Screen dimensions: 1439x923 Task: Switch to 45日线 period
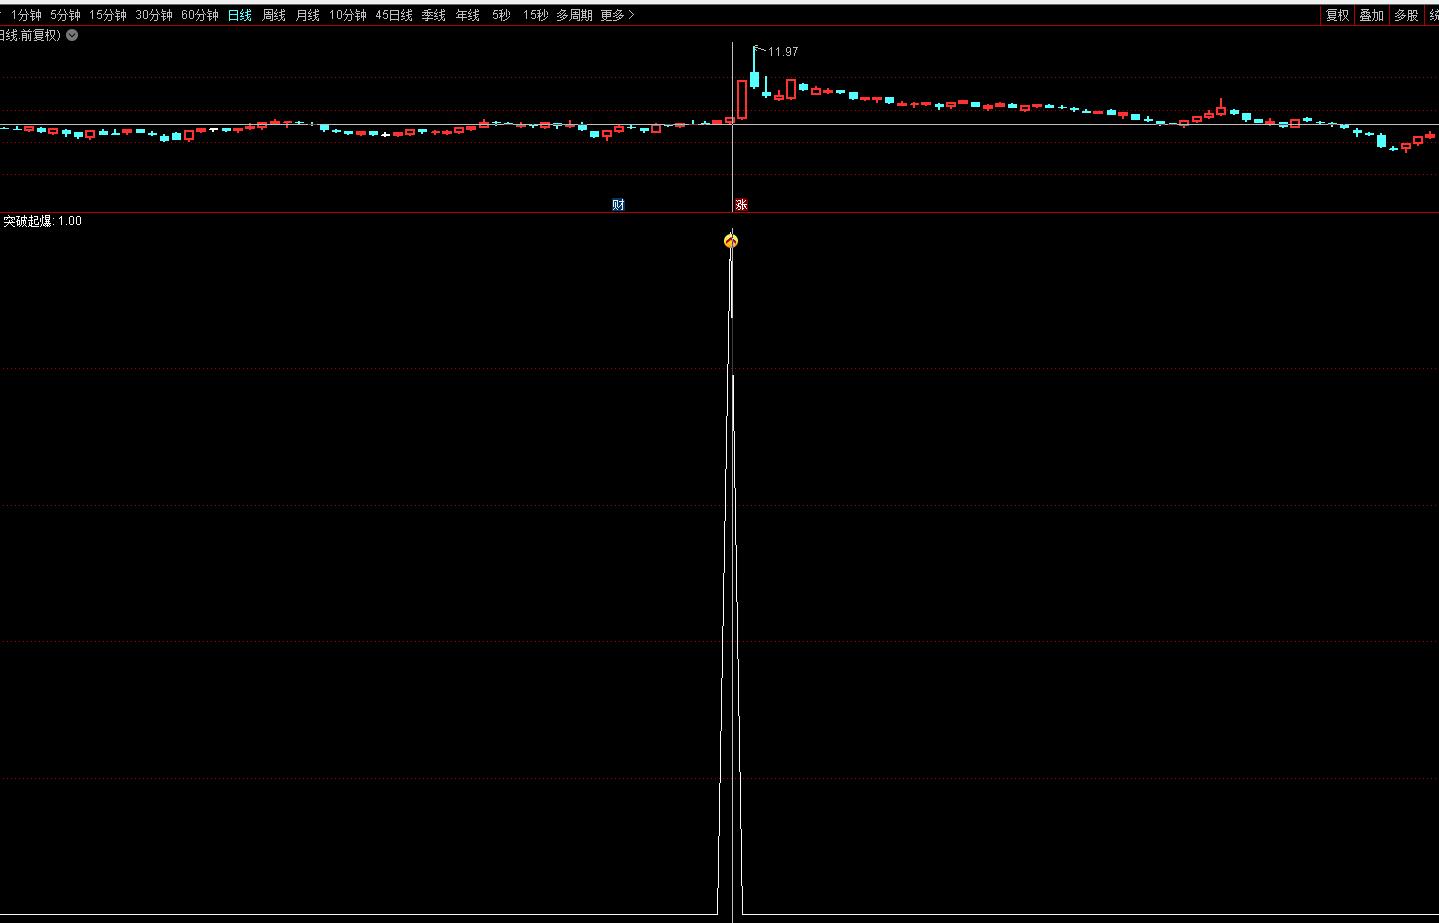(x=393, y=15)
